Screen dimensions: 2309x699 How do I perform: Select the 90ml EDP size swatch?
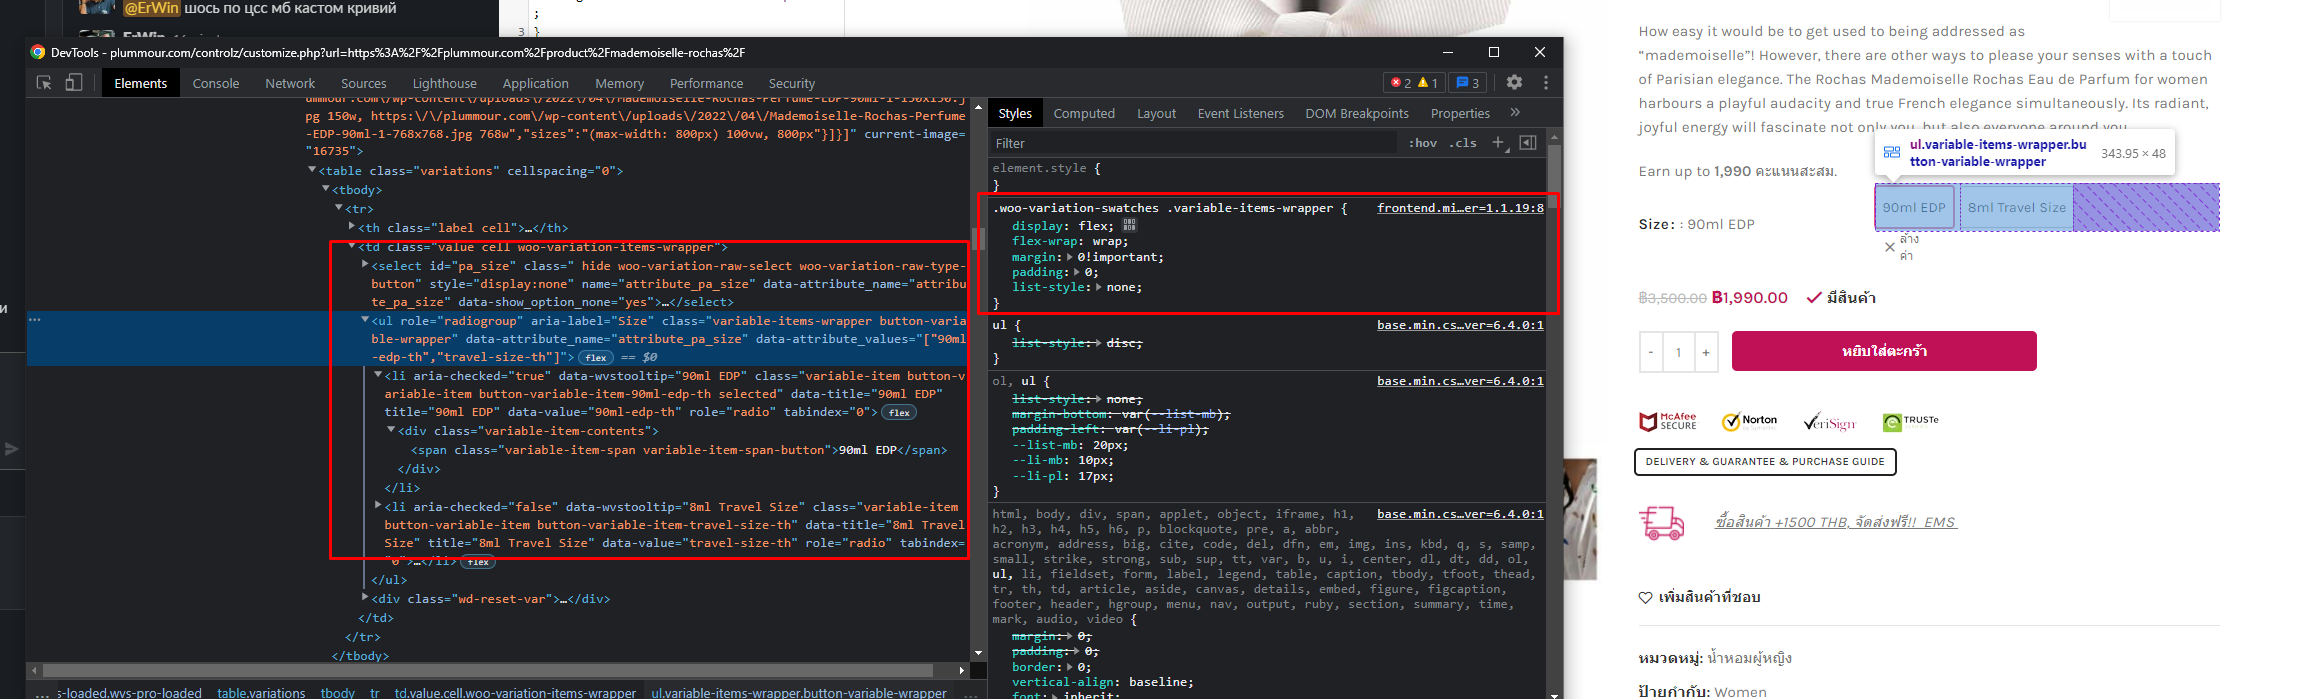(1914, 208)
